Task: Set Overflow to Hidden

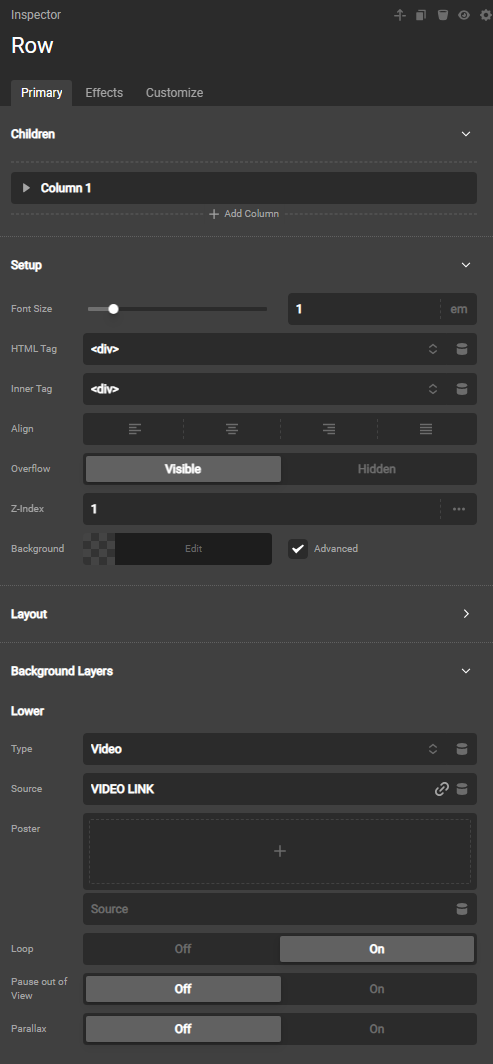Action: click(x=377, y=469)
